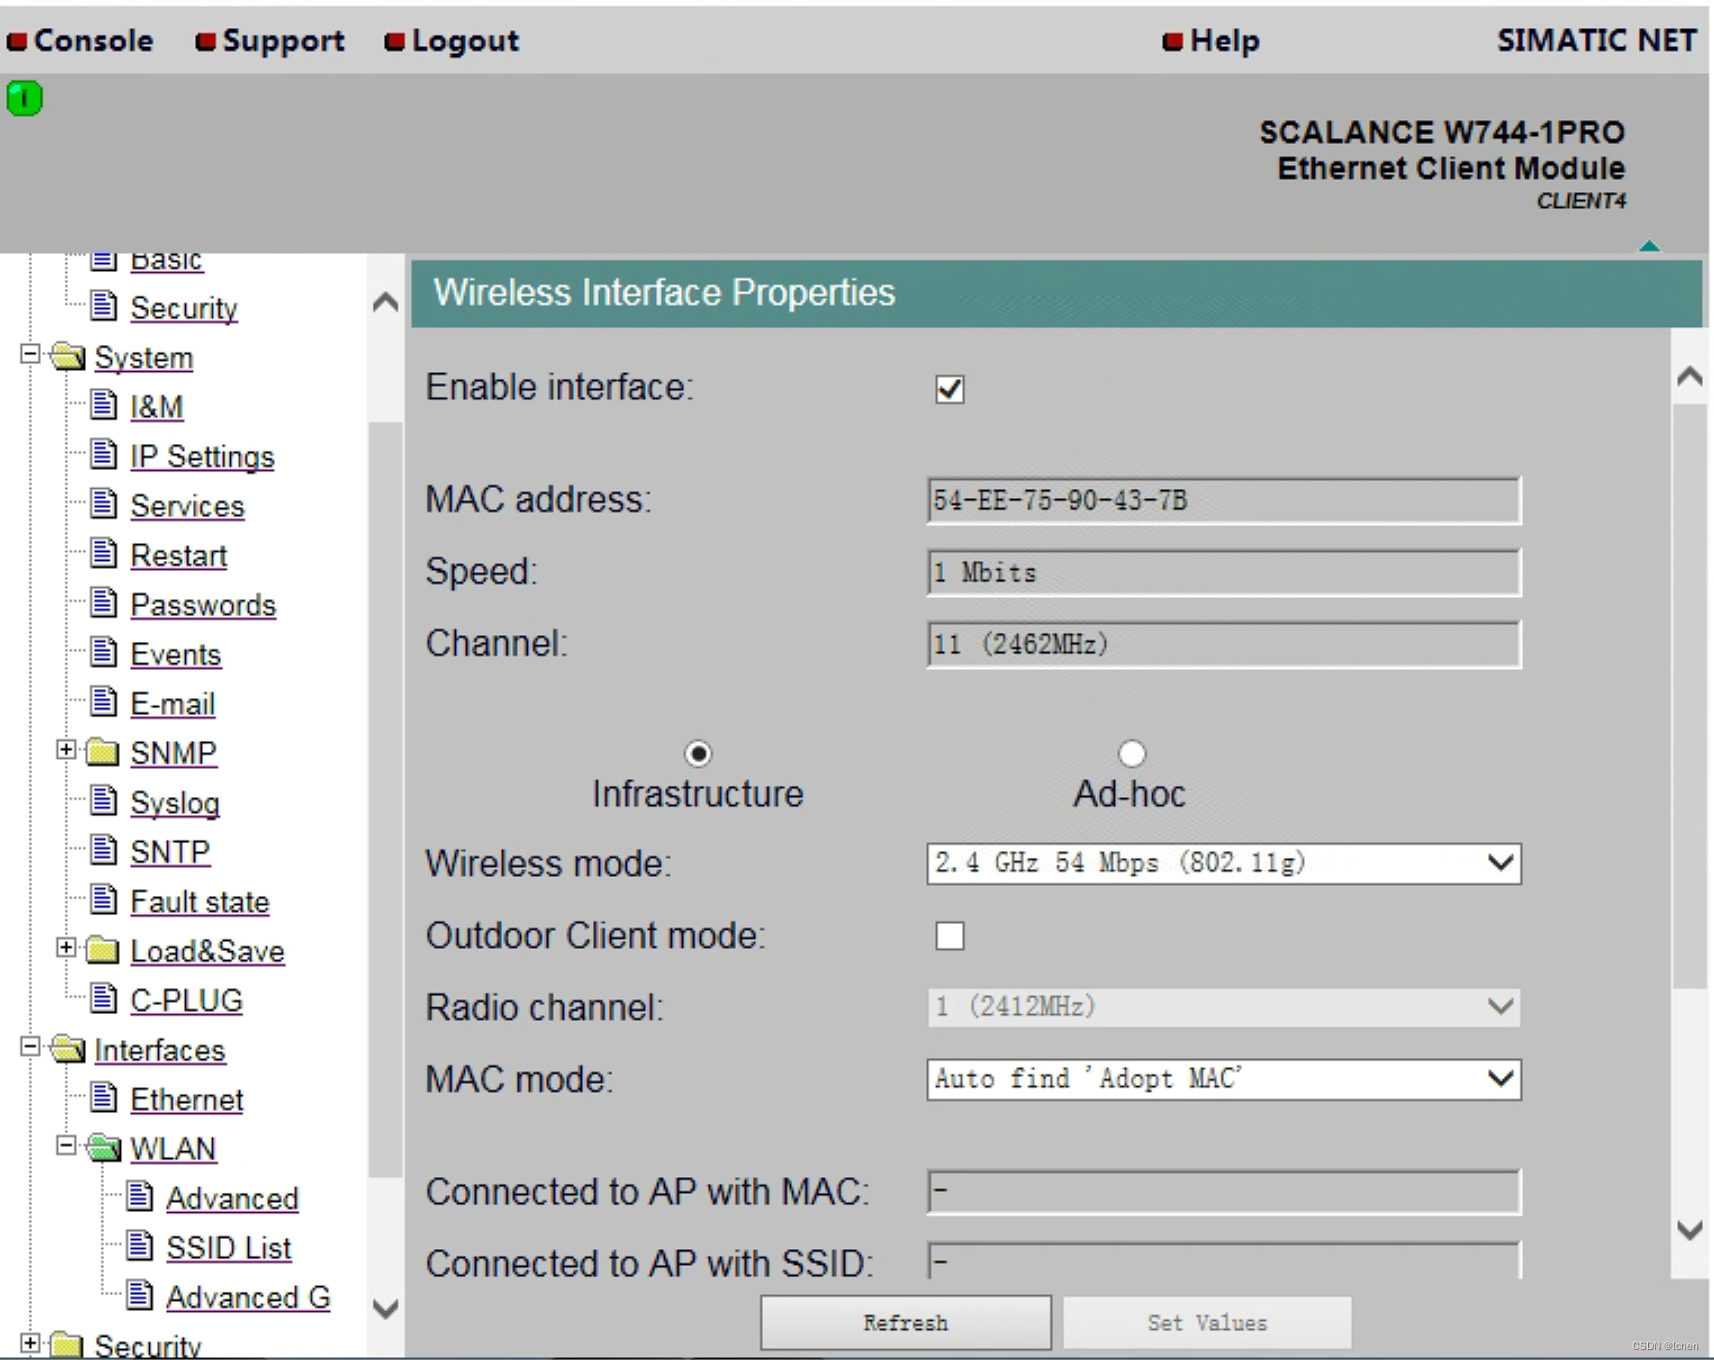
Task: Click the Connected to AP with MAC field
Action: point(1224,1192)
